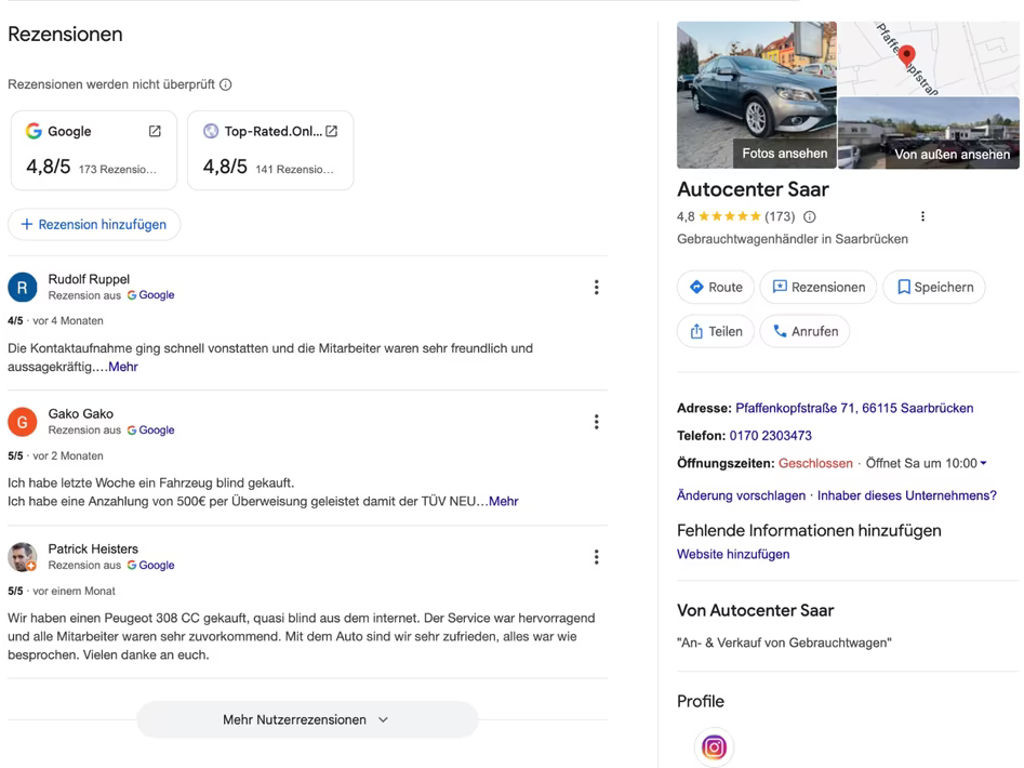This screenshot has height=768, width=1024.
Task: Click the 'Autocenter Saar' business title
Action: click(753, 189)
